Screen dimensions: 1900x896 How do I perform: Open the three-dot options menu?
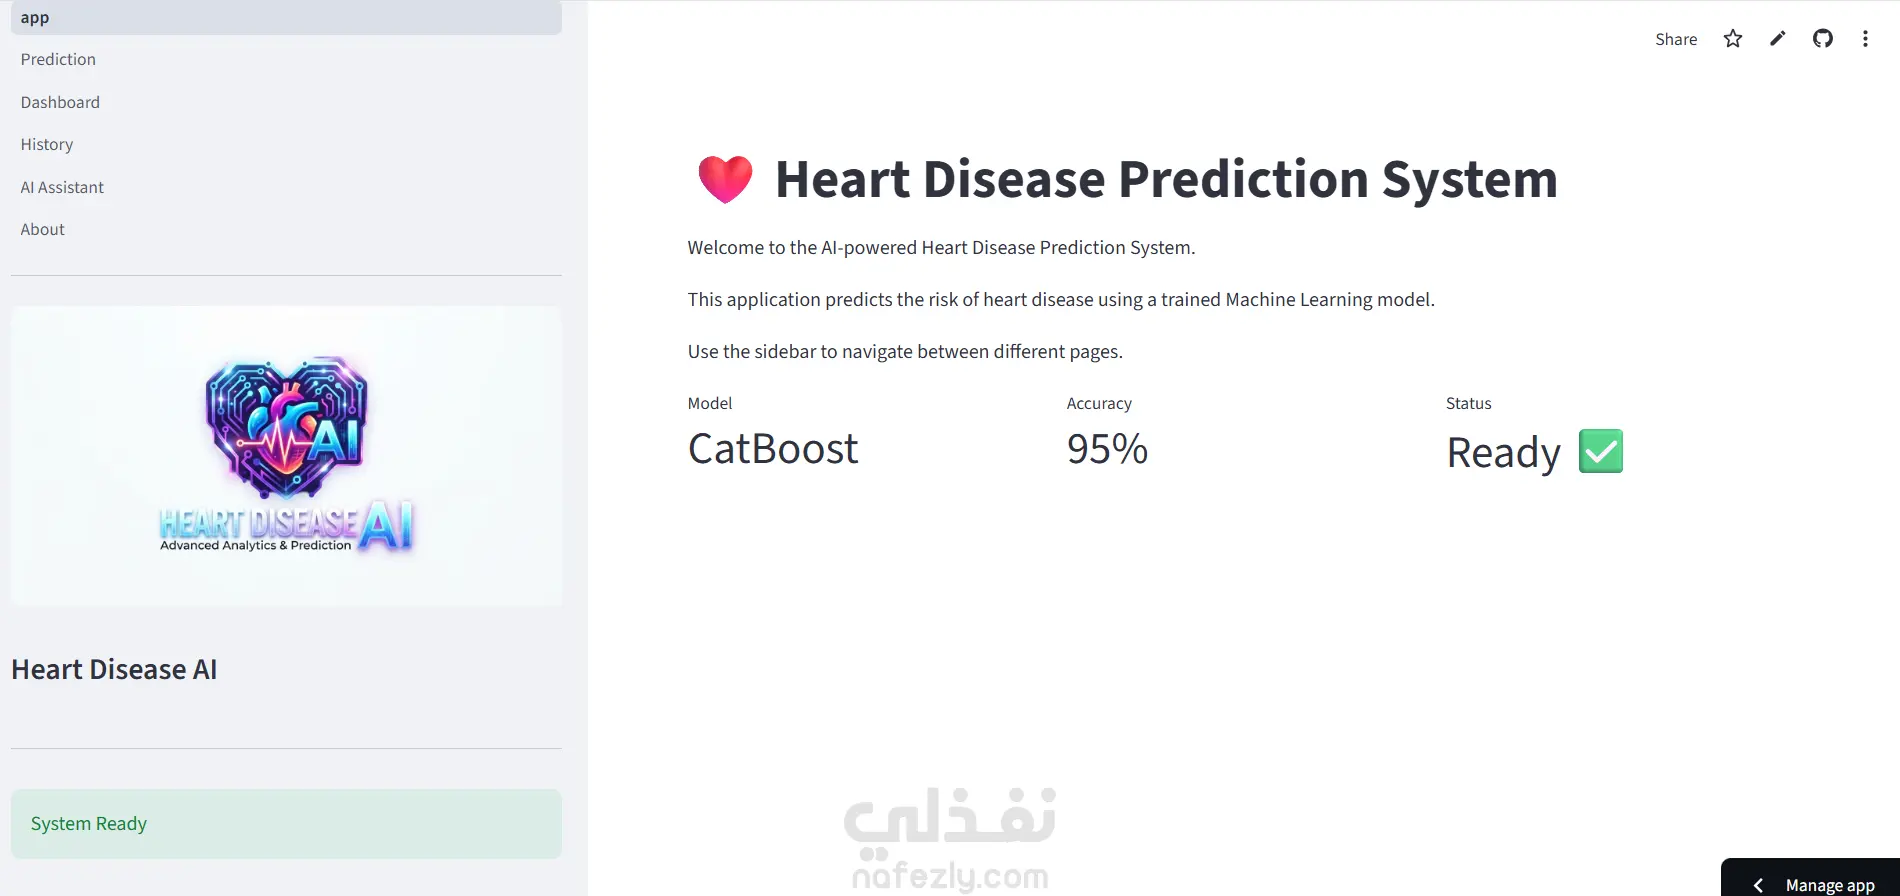click(1865, 39)
